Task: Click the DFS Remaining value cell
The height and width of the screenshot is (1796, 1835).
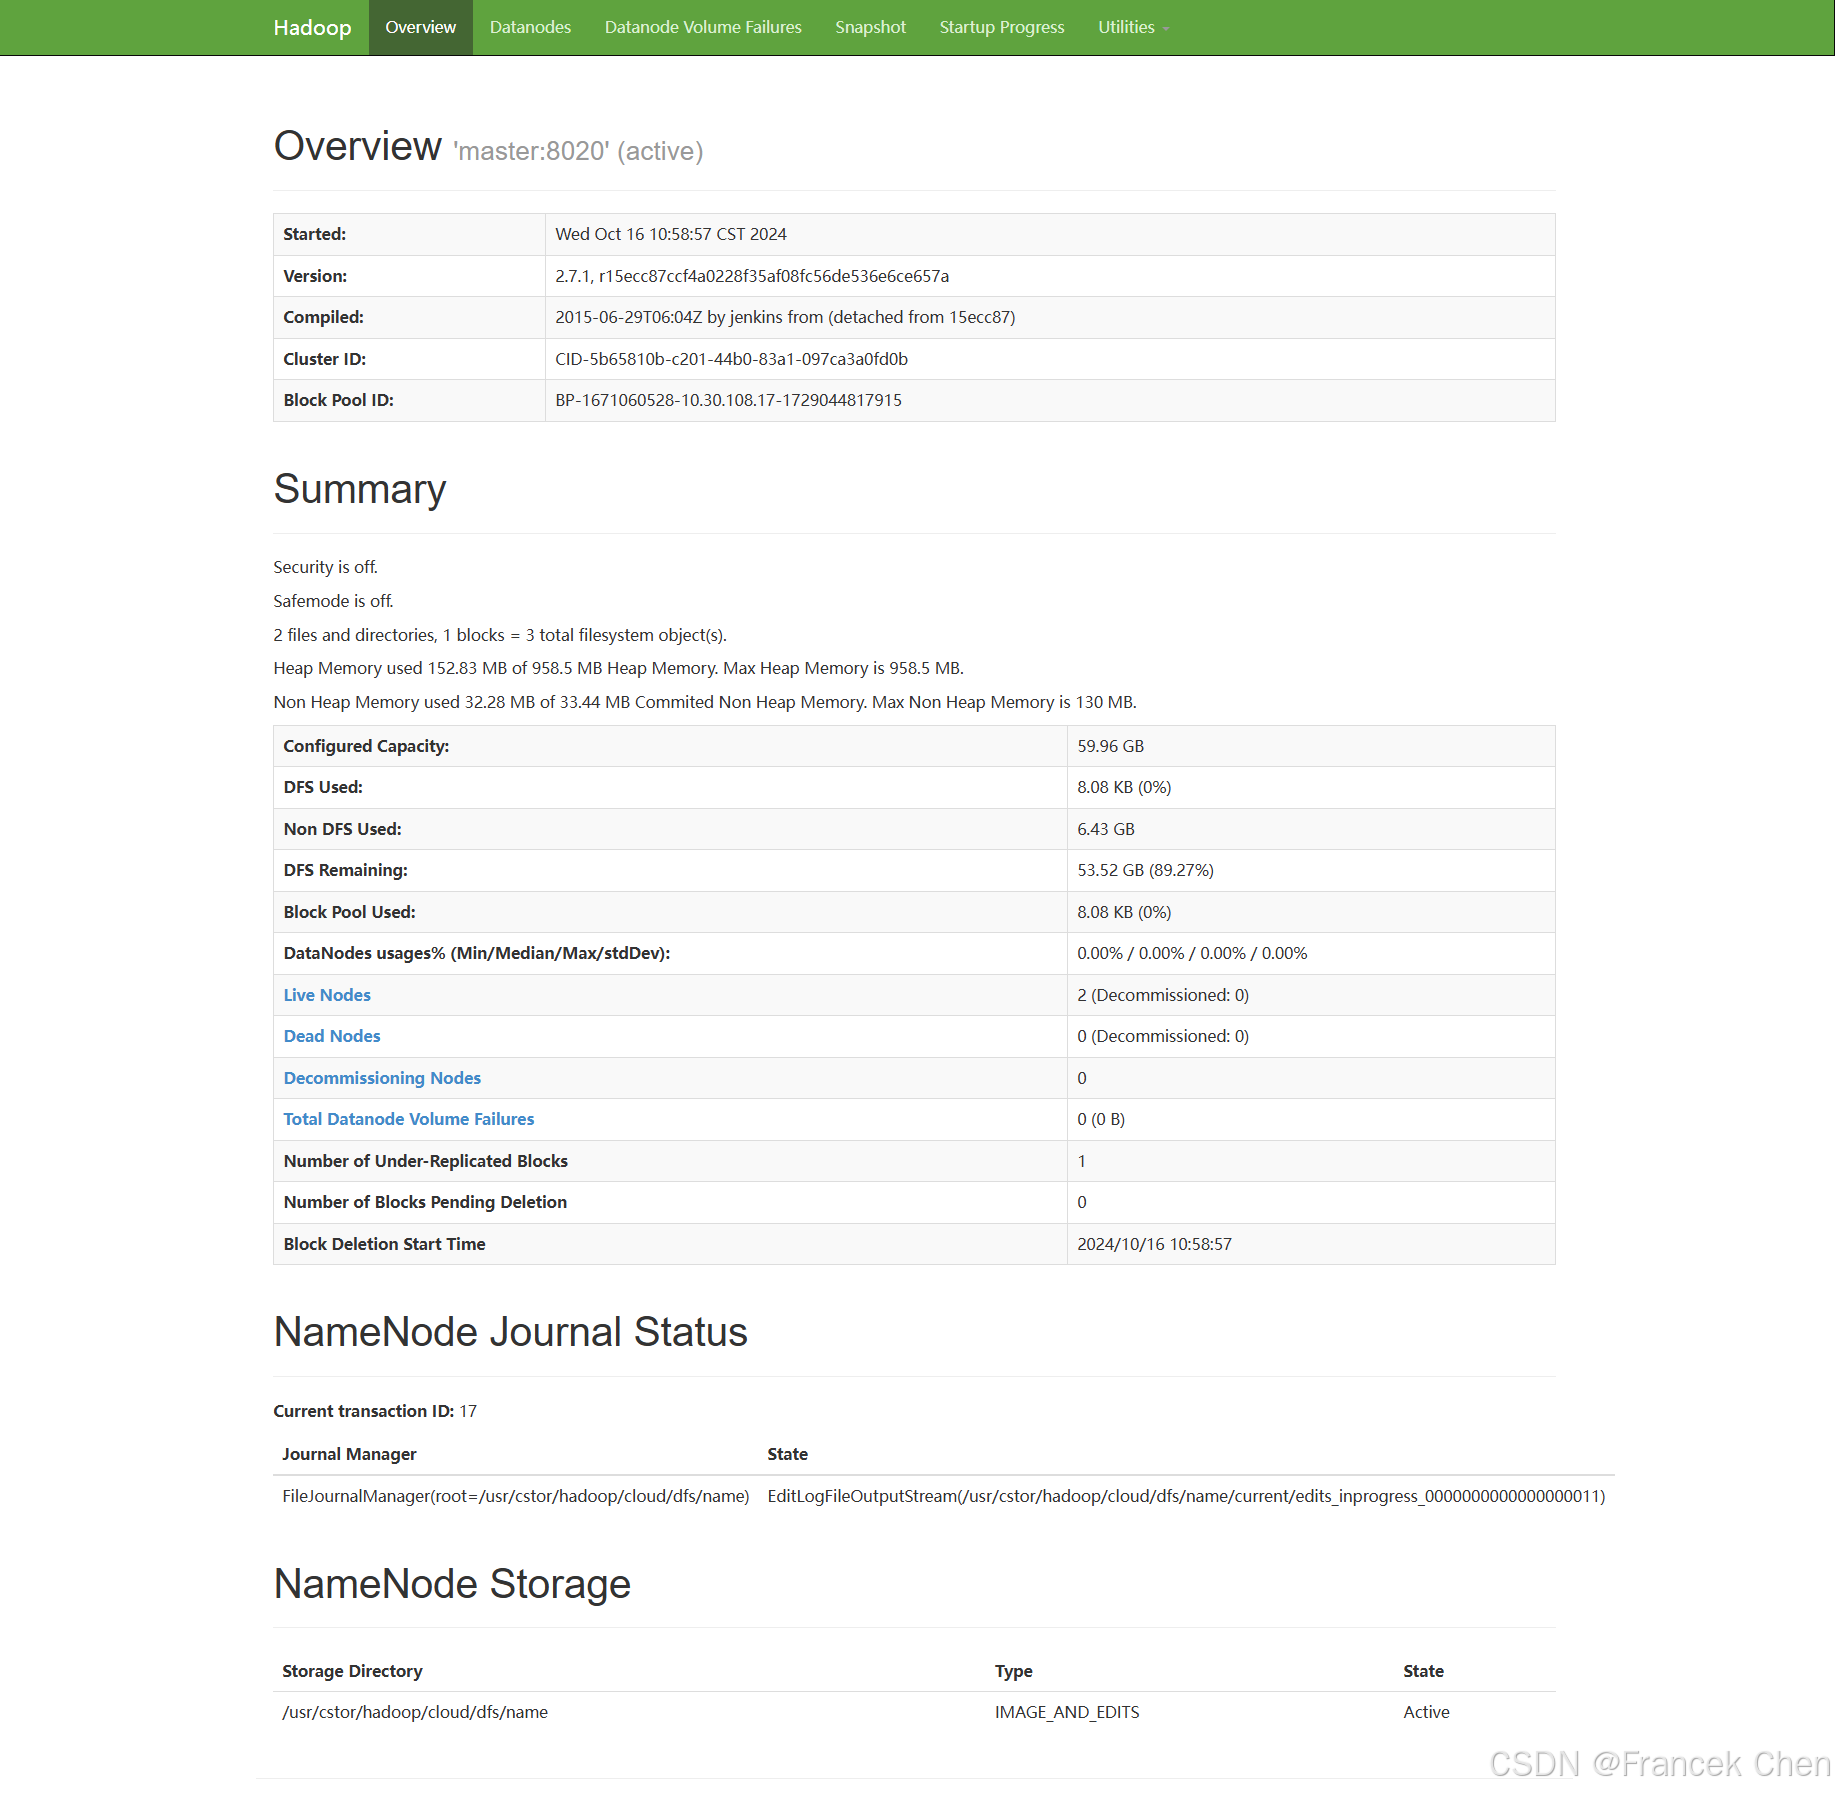Action: [x=1145, y=870]
